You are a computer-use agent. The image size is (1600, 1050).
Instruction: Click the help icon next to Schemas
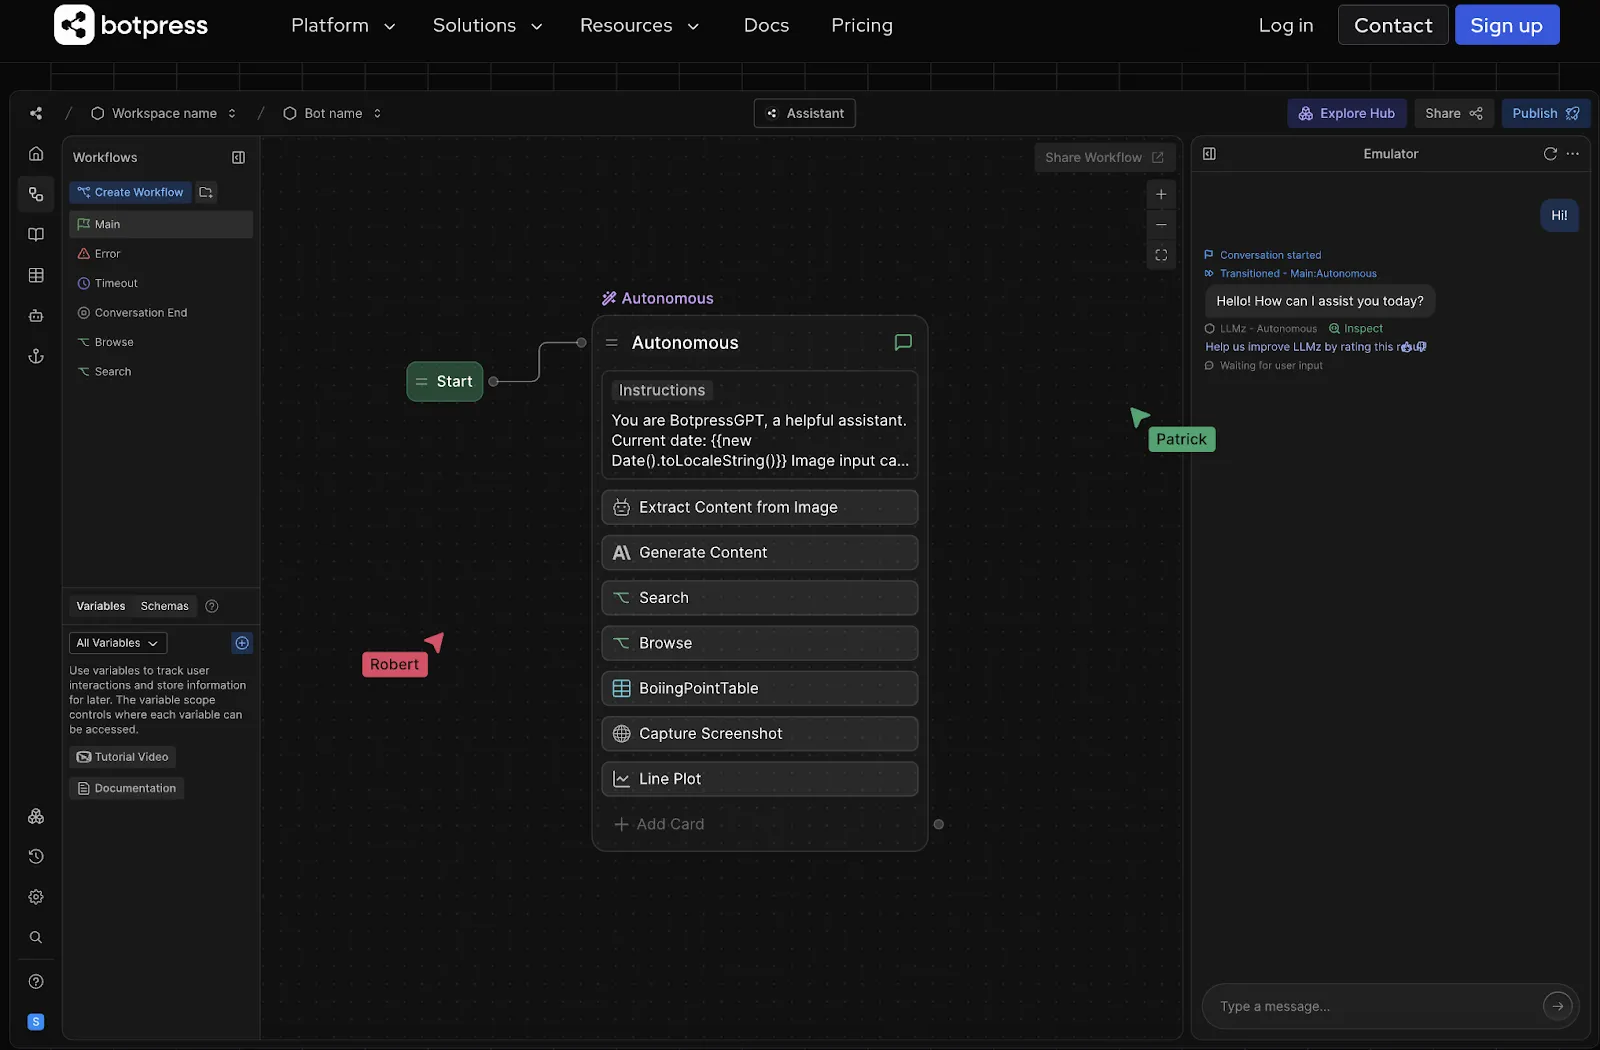212,606
